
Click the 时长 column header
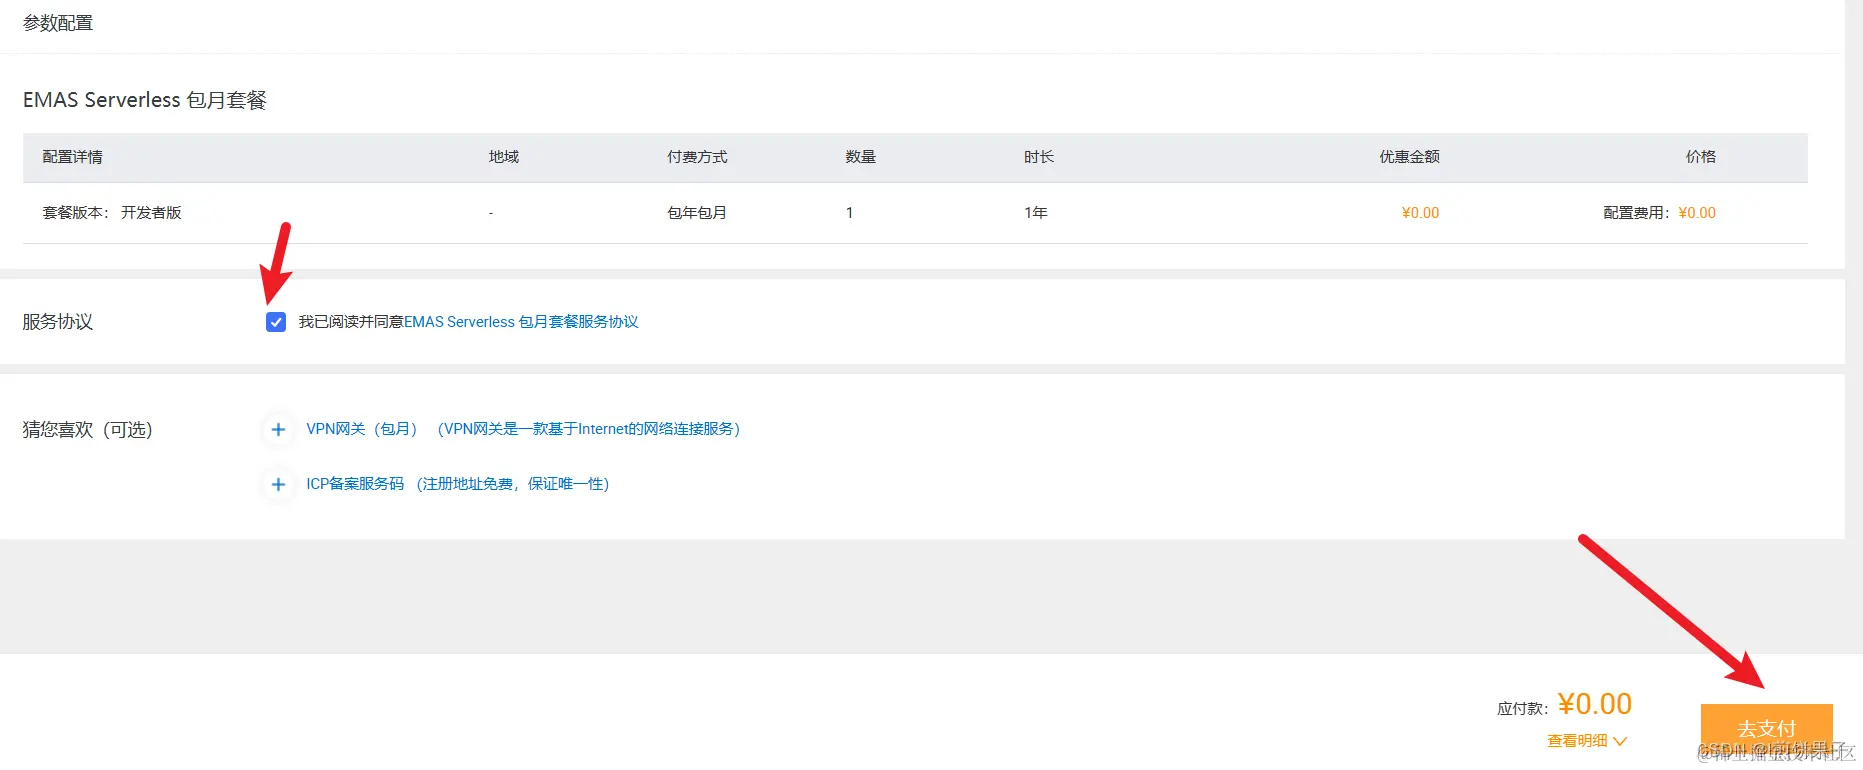(1039, 157)
